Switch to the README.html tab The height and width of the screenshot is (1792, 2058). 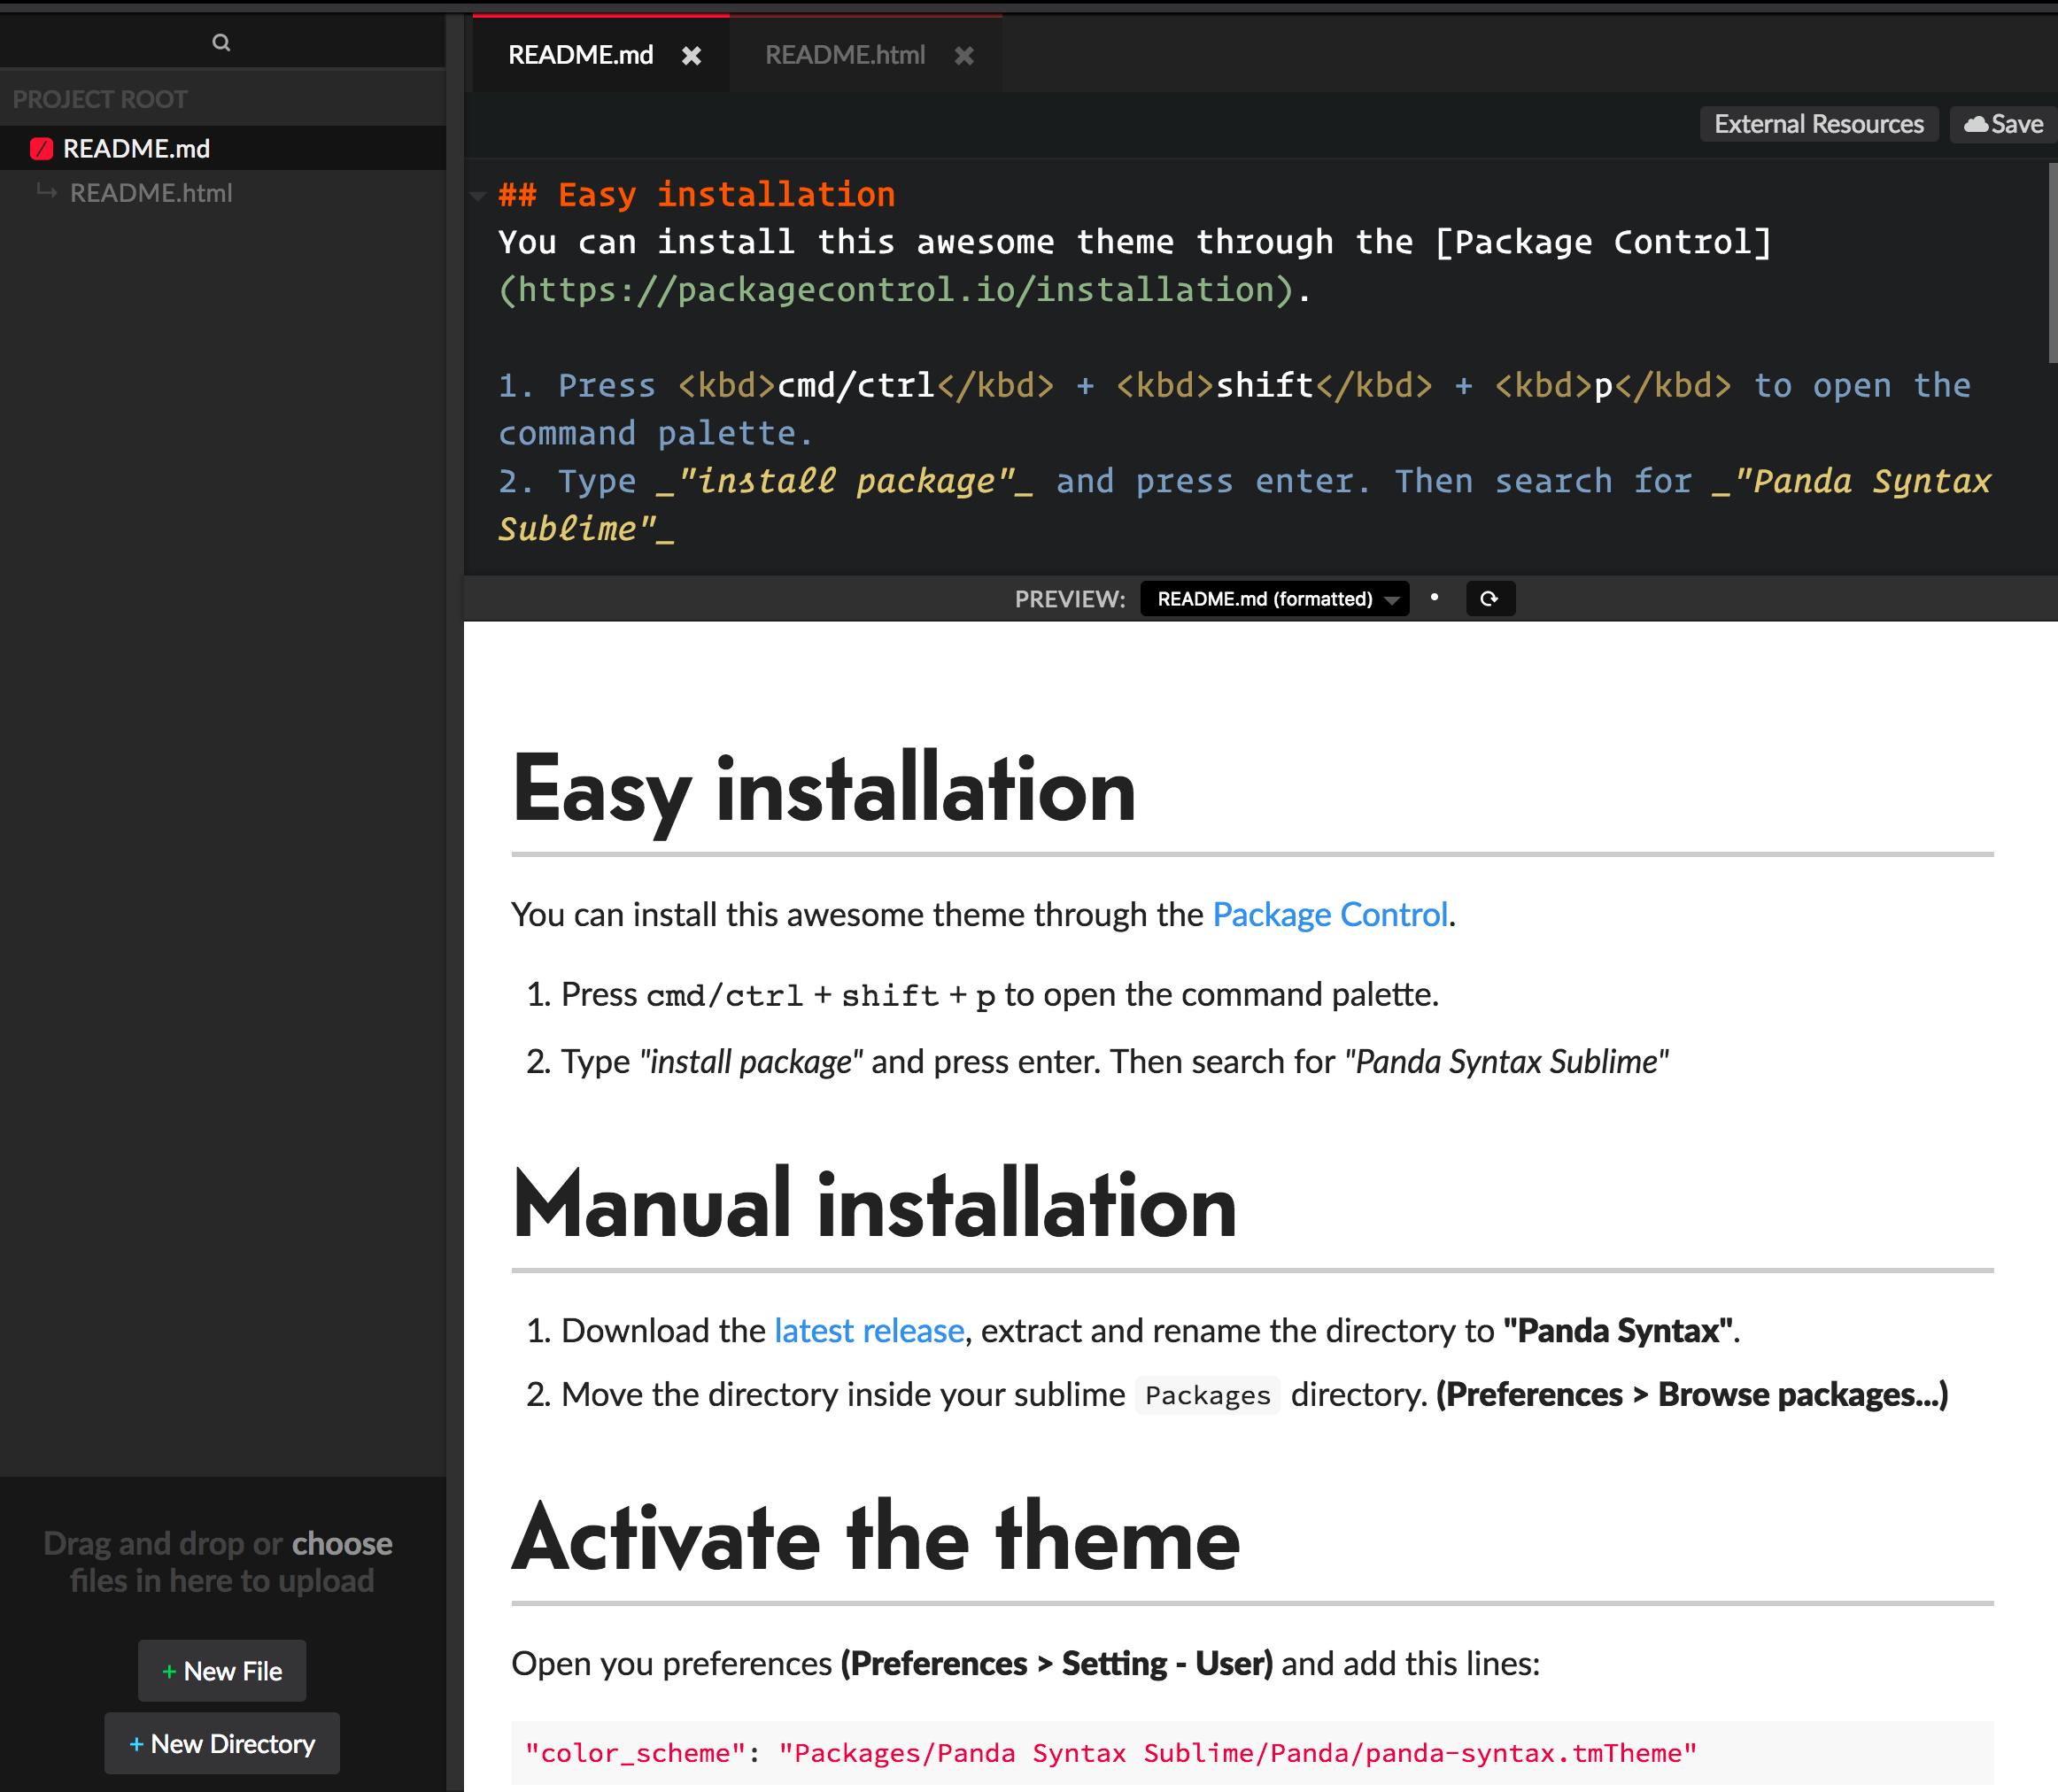pyautogui.click(x=845, y=55)
